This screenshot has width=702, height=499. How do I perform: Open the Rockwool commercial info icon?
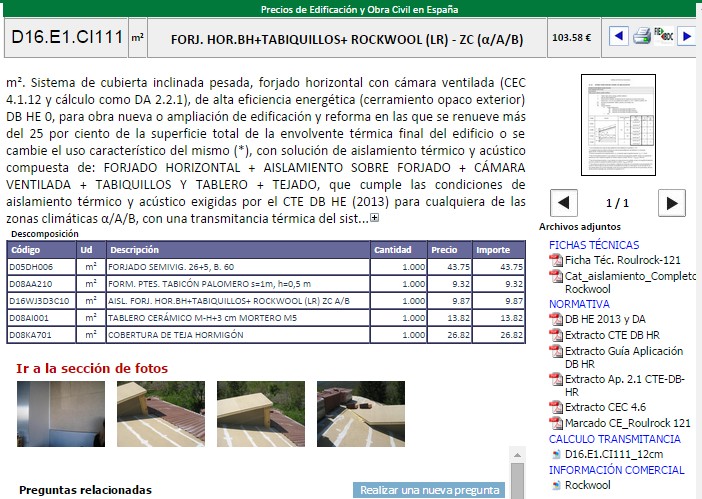pyautogui.click(x=556, y=485)
